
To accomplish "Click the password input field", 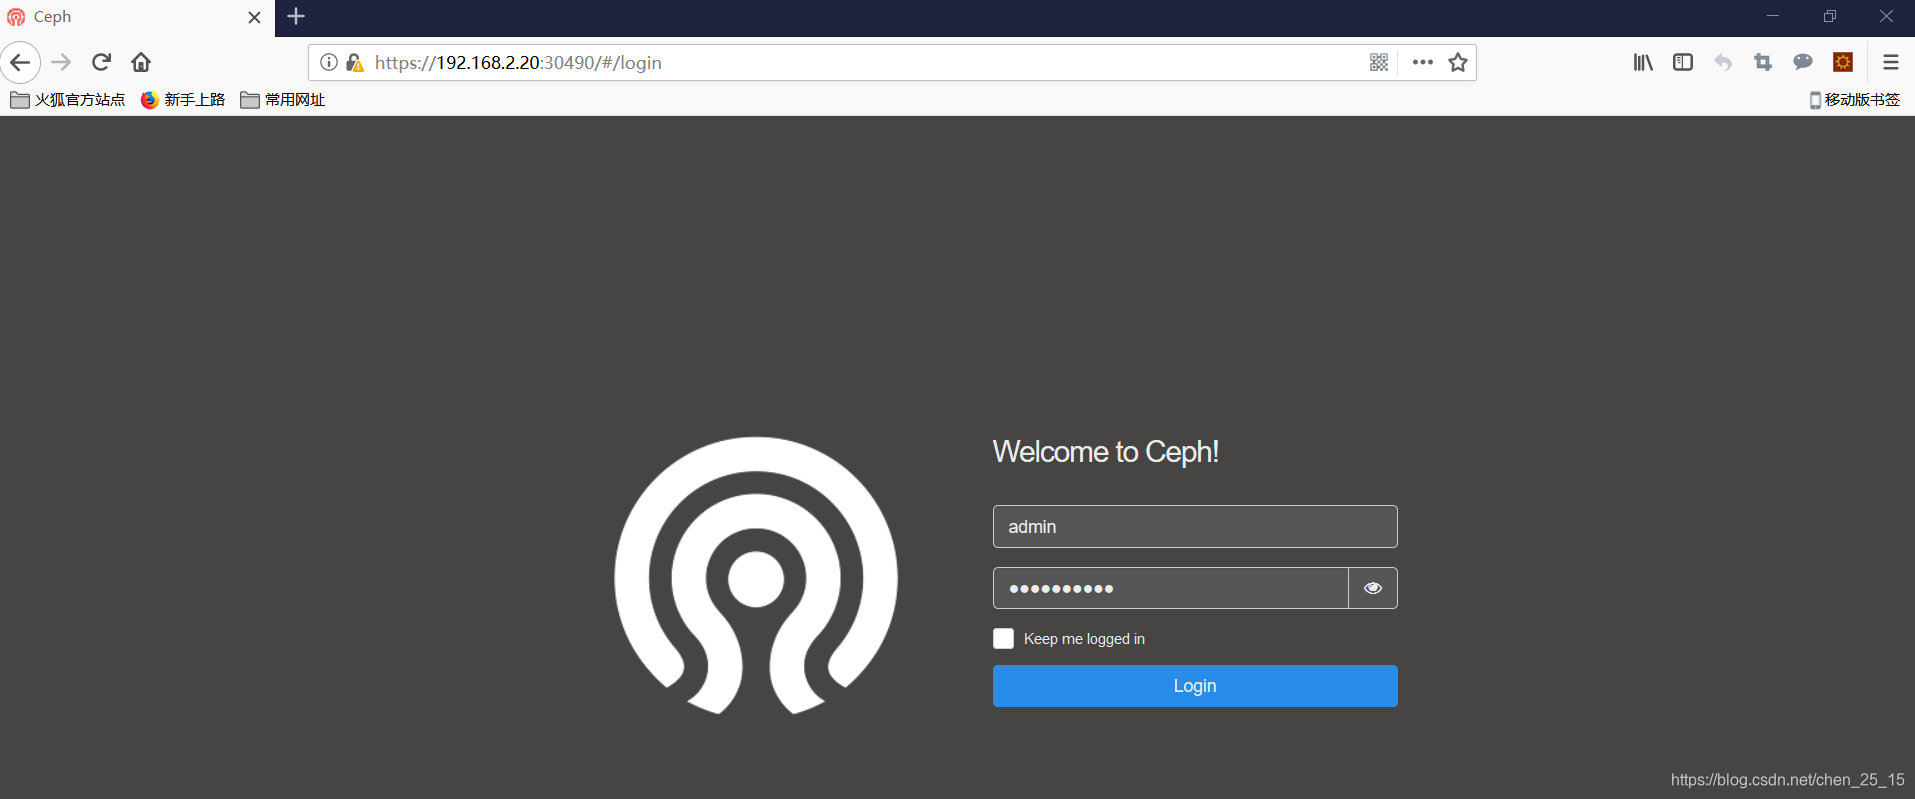I will [1171, 588].
